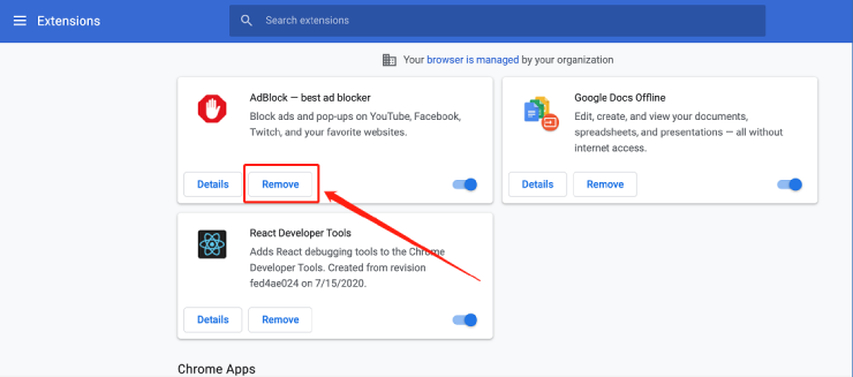Screen dimensions: 853x377
Task: Toggle React Developer Tools off
Action: coord(465,320)
